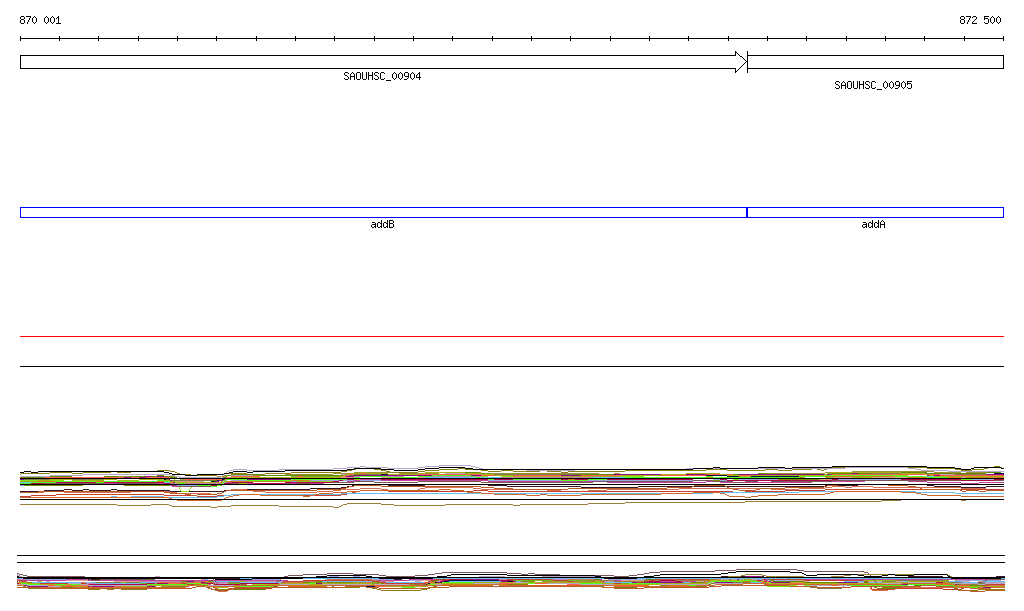Select the blue addB feature bar
1024x611 pixels.
pos(382,212)
